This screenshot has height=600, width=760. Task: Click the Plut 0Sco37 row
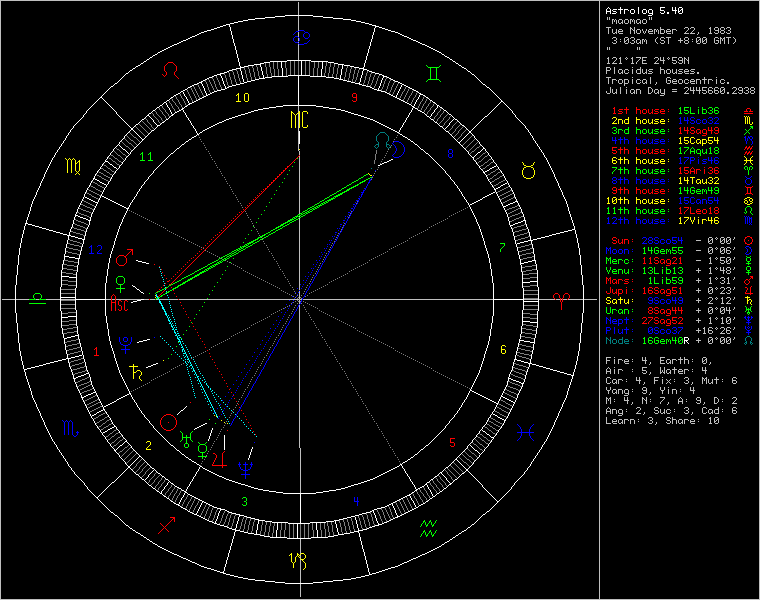pyautogui.click(x=679, y=331)
